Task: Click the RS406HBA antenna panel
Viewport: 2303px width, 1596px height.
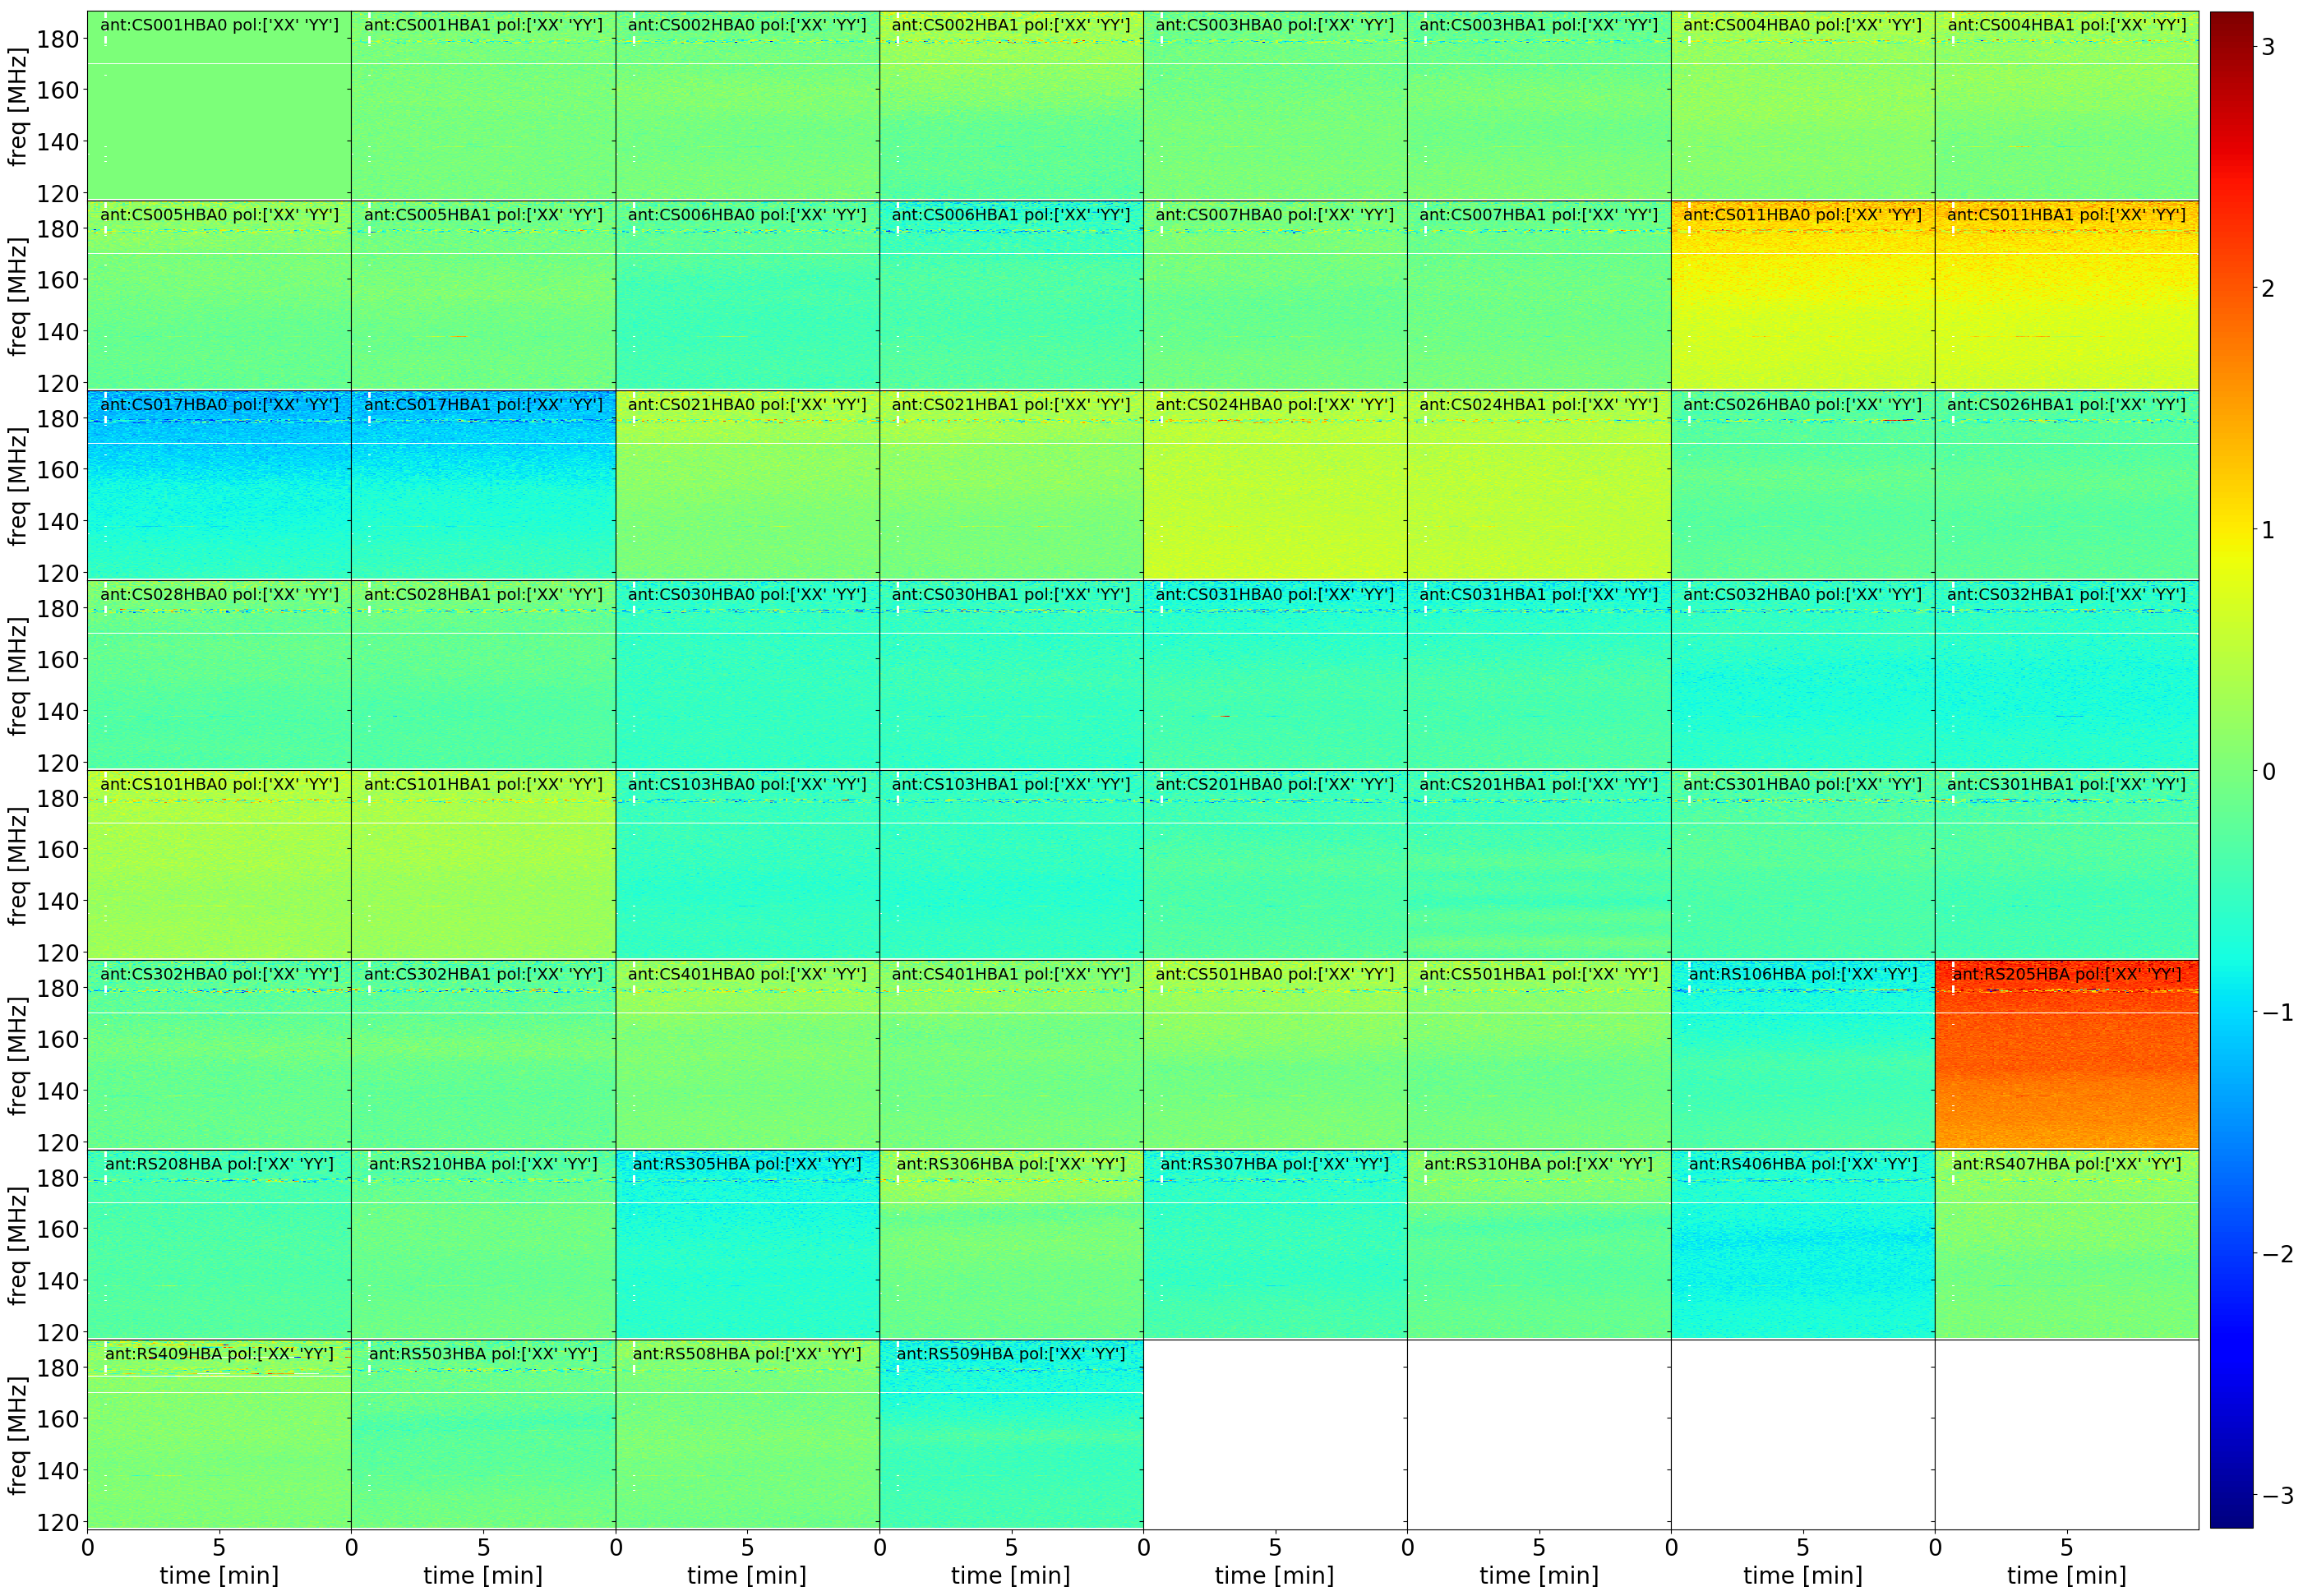Action: coord(1803,1244)
